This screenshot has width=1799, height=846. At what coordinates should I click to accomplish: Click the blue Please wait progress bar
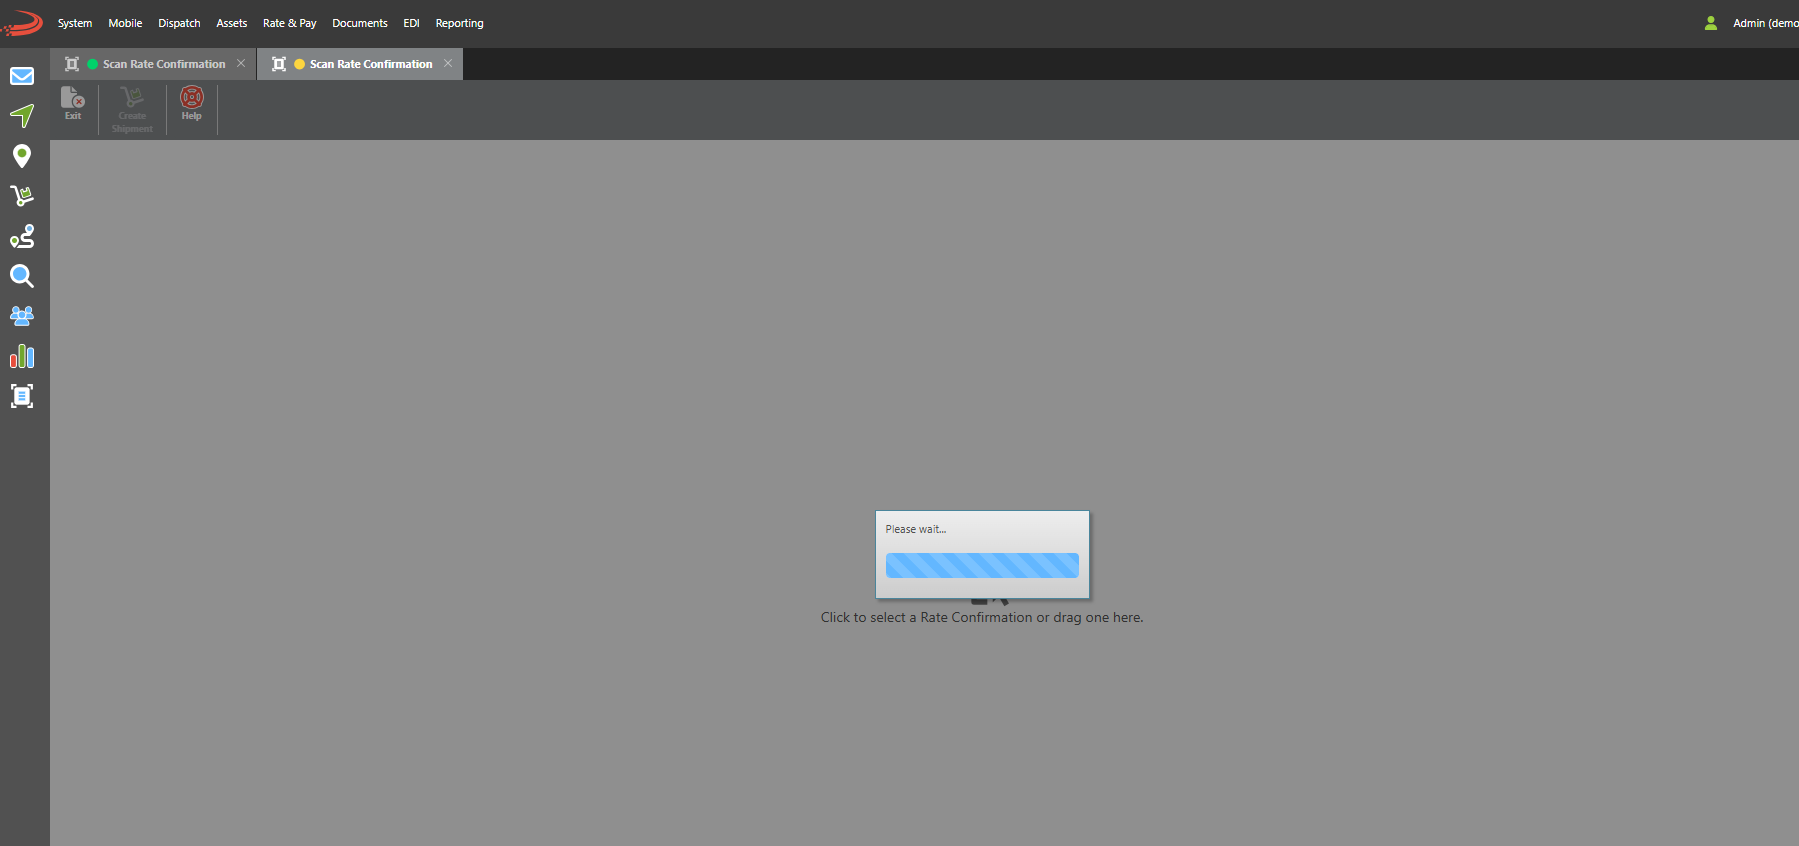(x=982, y=565)
